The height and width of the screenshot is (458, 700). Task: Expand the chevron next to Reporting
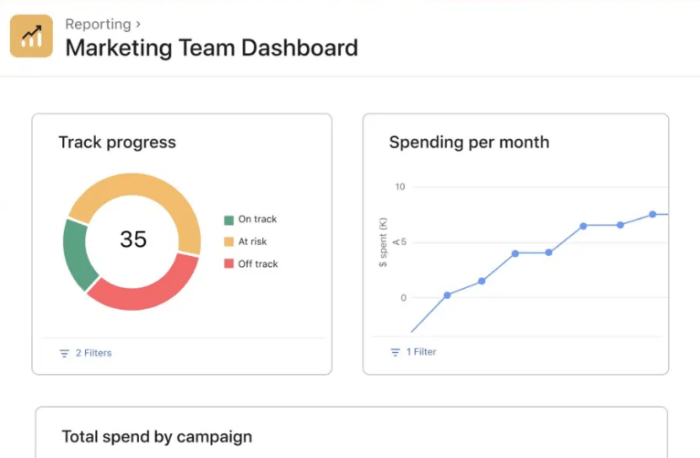point(138,23)
